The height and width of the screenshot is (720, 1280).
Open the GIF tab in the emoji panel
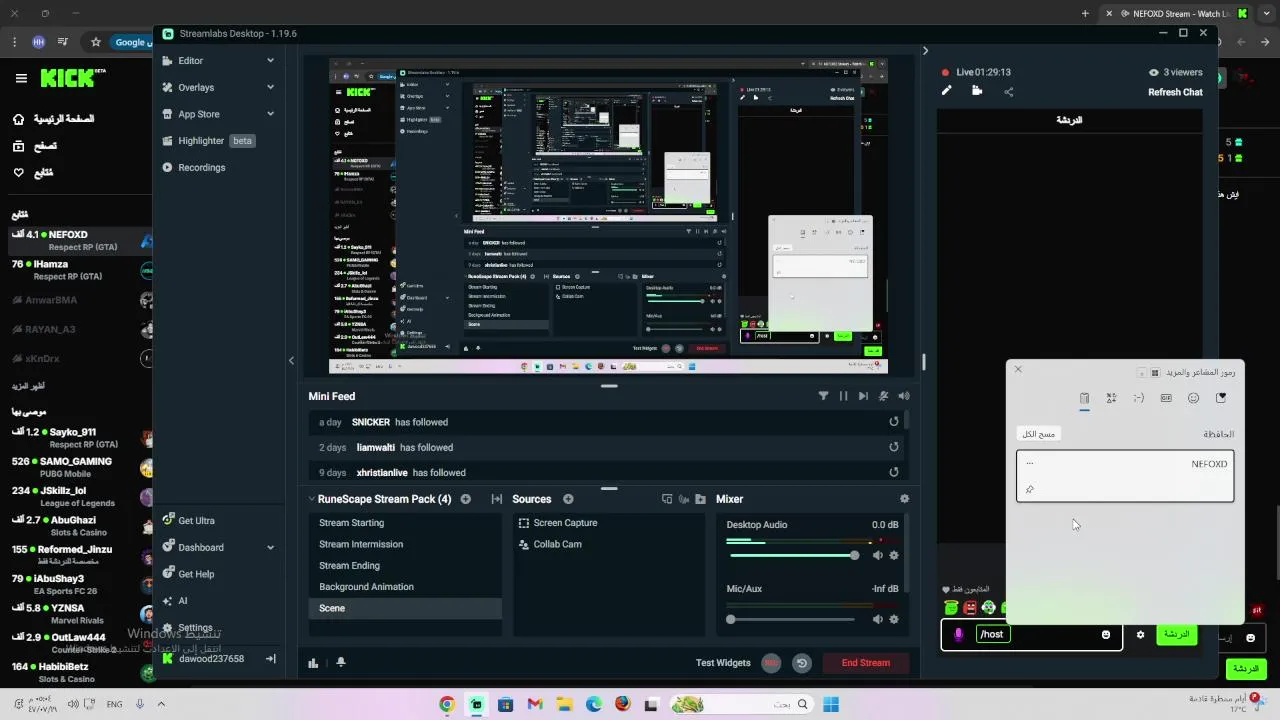coord(1166,398)
